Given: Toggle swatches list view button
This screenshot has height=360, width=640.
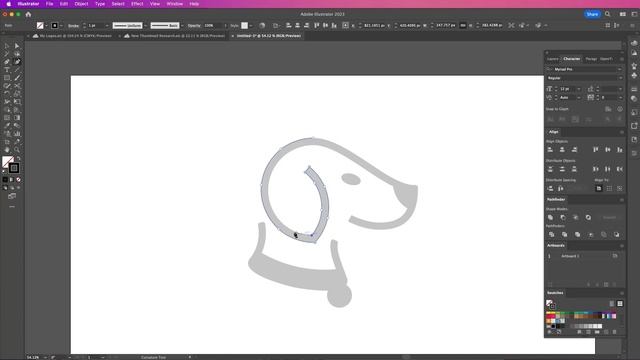Looking at the screenshot, I should pos(611,304).
